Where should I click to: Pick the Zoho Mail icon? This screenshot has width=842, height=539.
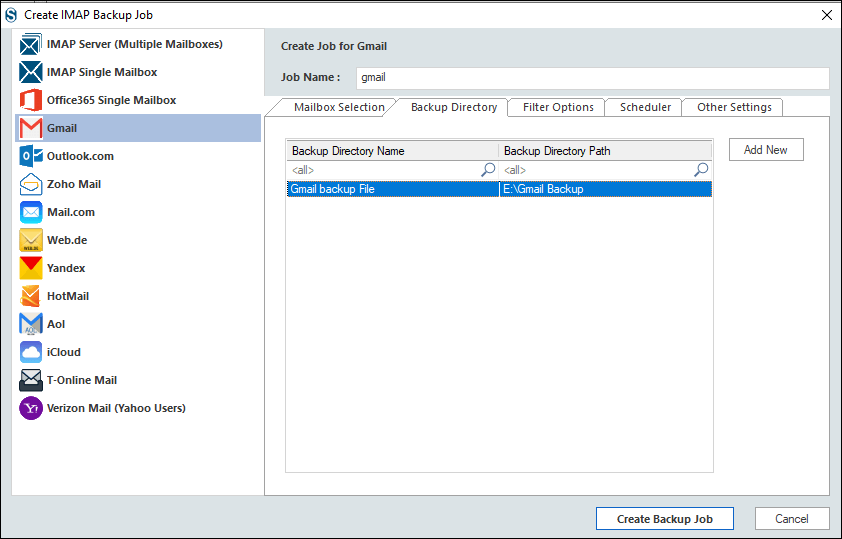point(31,184)
